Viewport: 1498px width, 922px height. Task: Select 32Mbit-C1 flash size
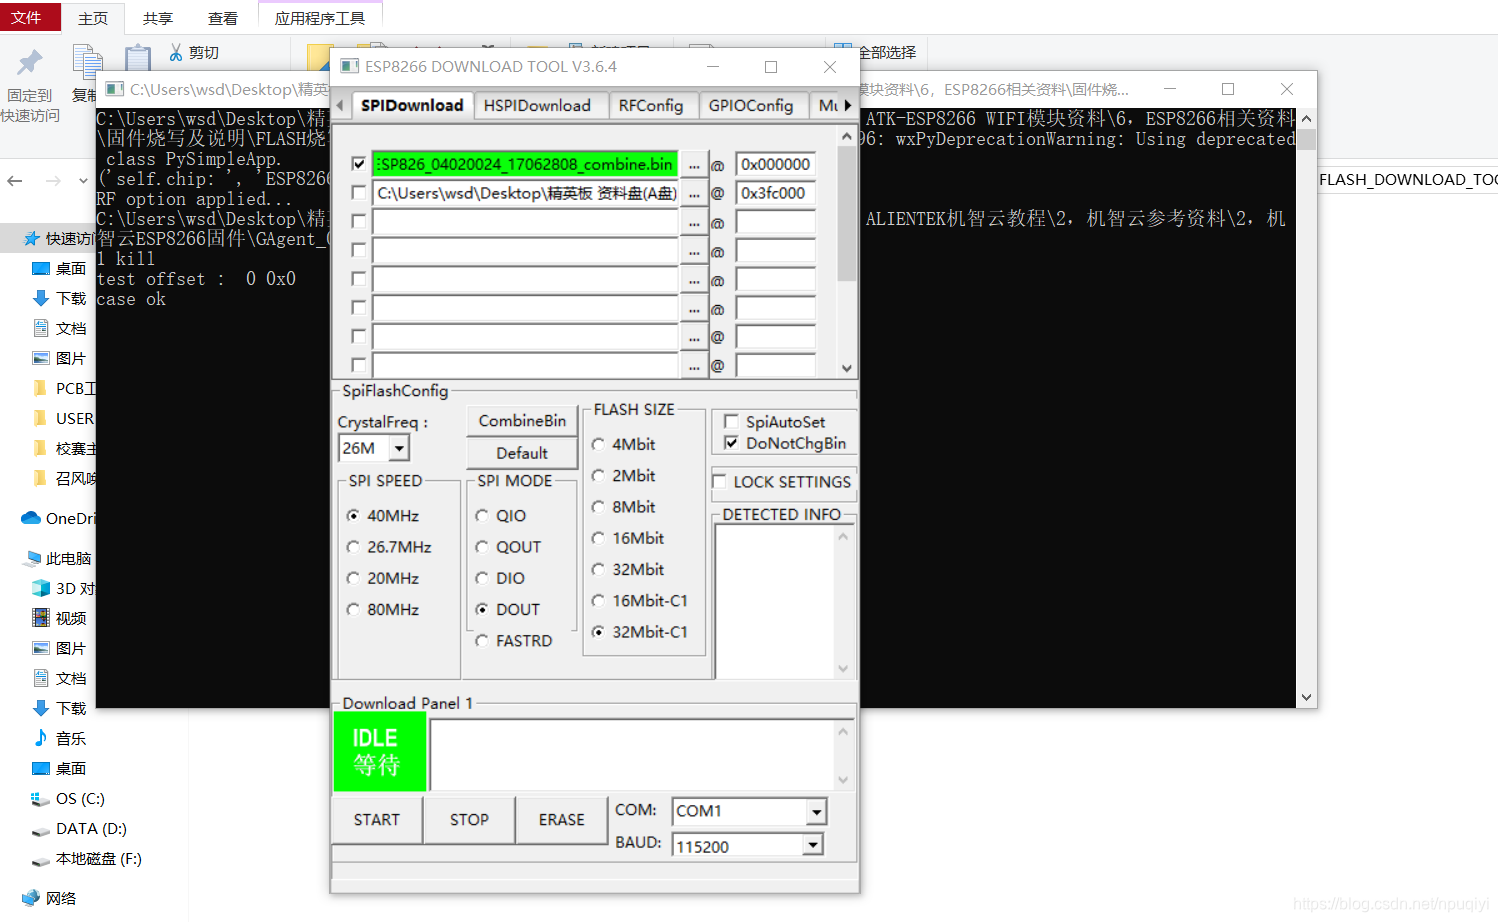(x=598, y=632)
